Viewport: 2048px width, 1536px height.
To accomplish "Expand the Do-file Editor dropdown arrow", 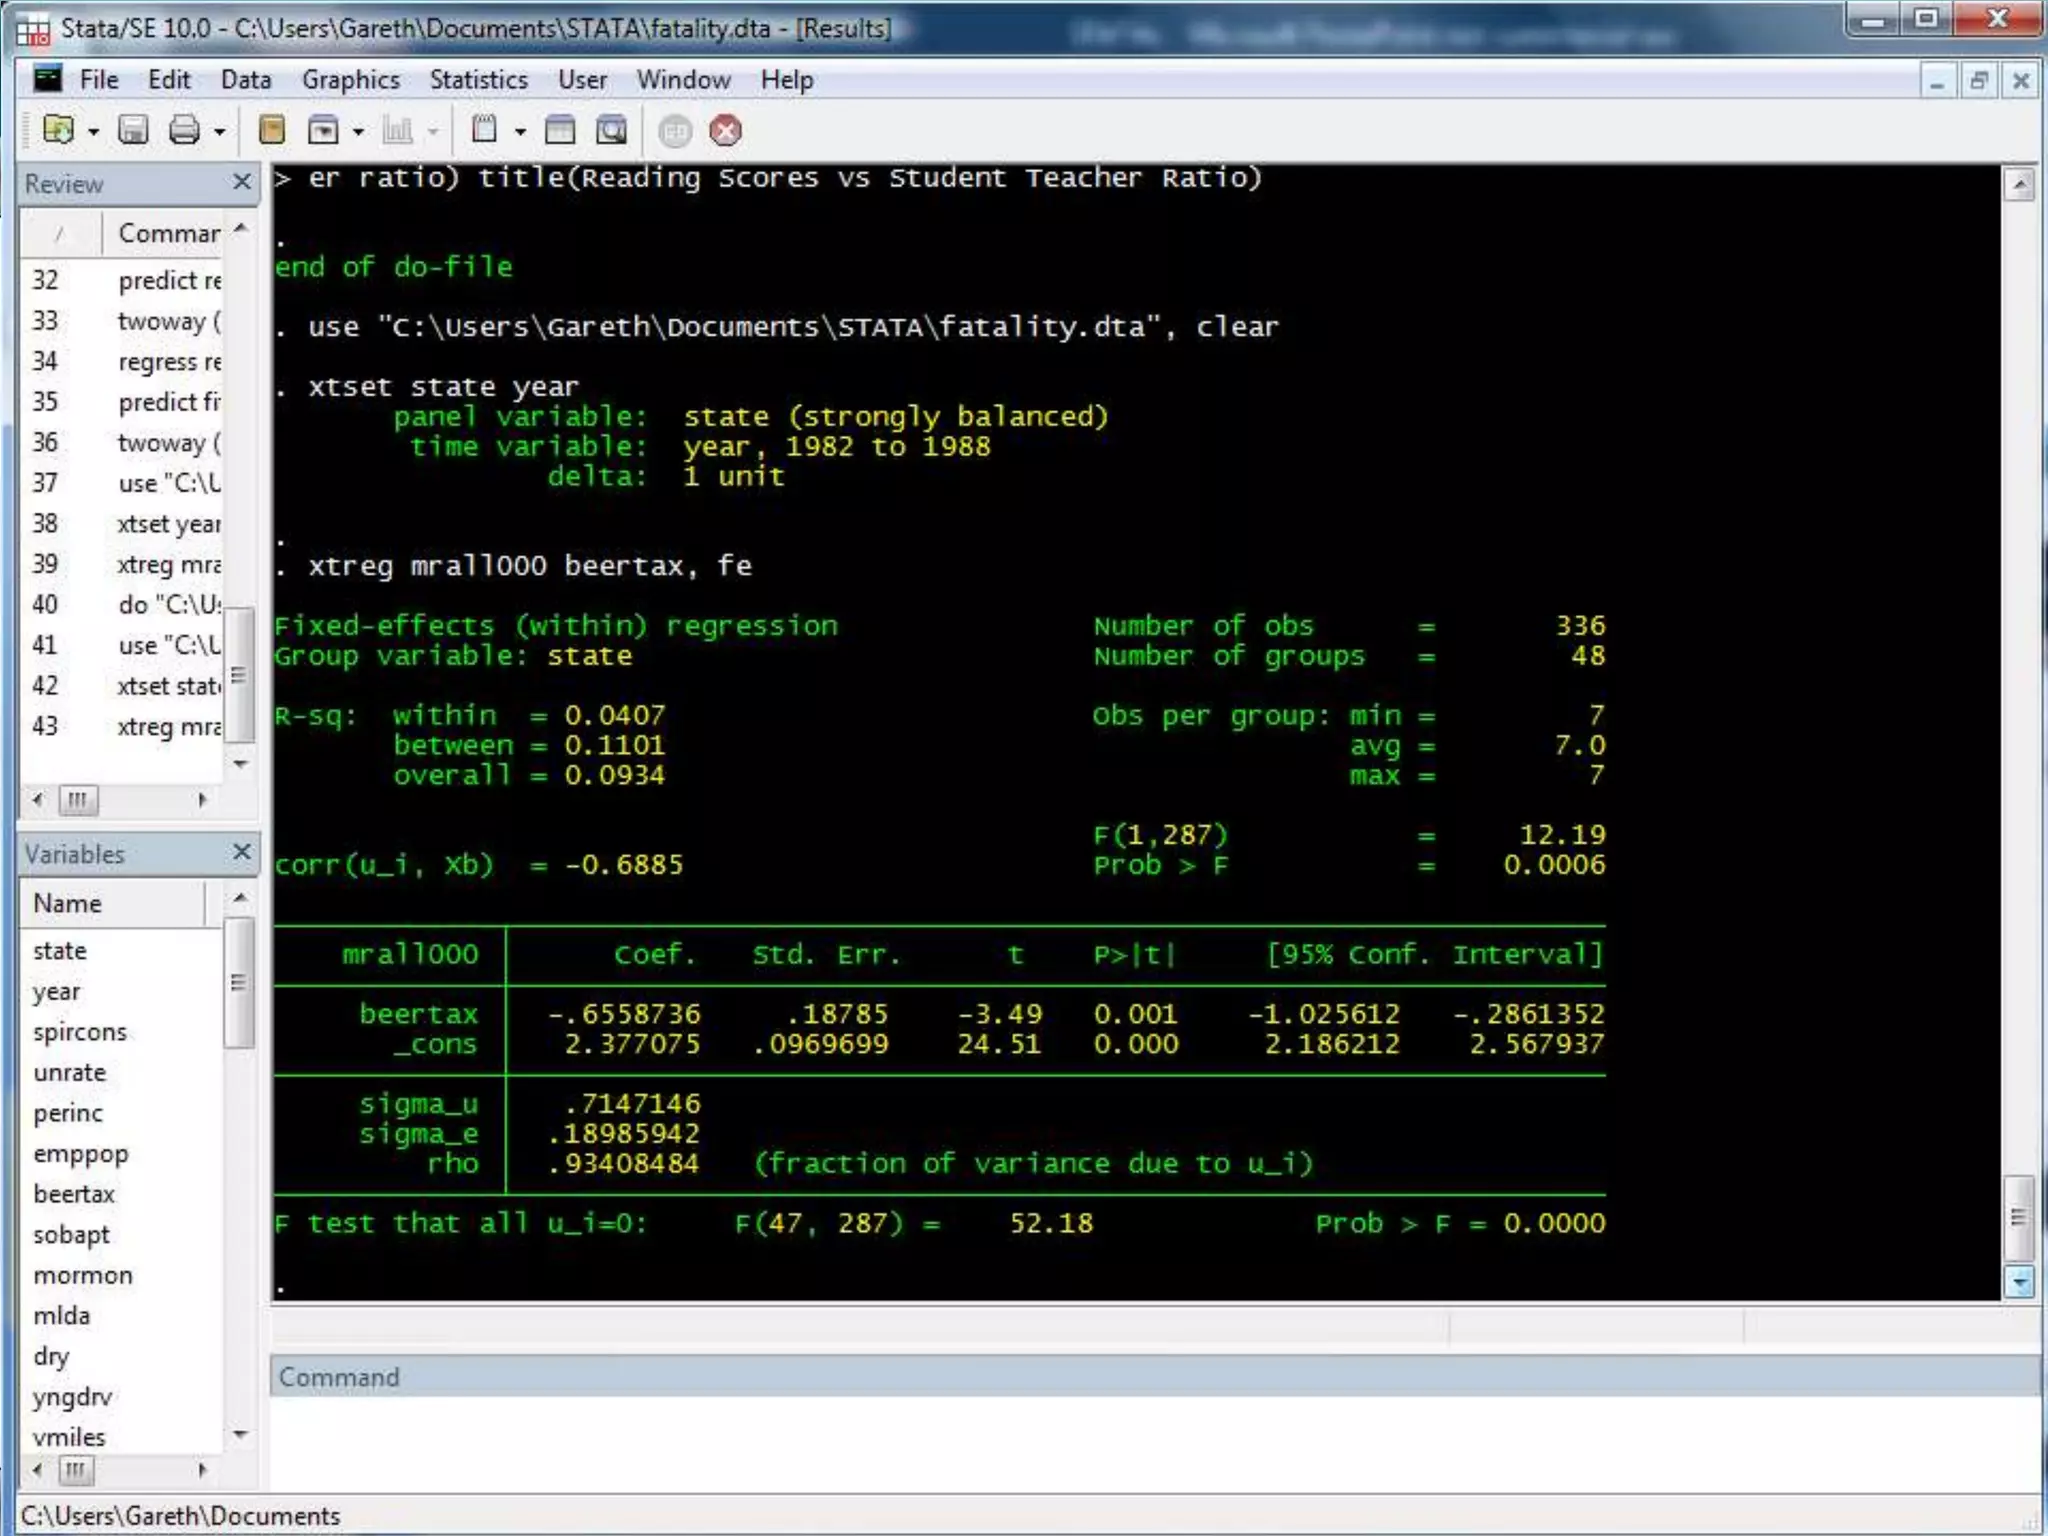I will [x=520, y=132].
